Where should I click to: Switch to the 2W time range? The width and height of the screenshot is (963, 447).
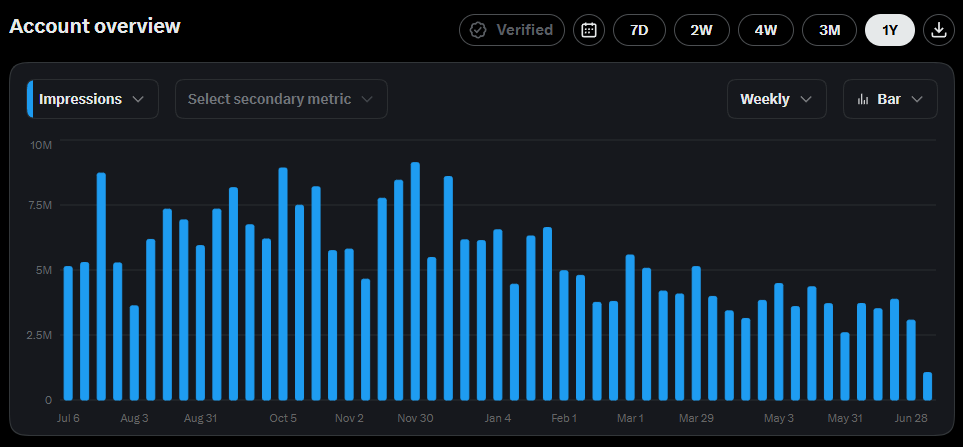[701, 30]
